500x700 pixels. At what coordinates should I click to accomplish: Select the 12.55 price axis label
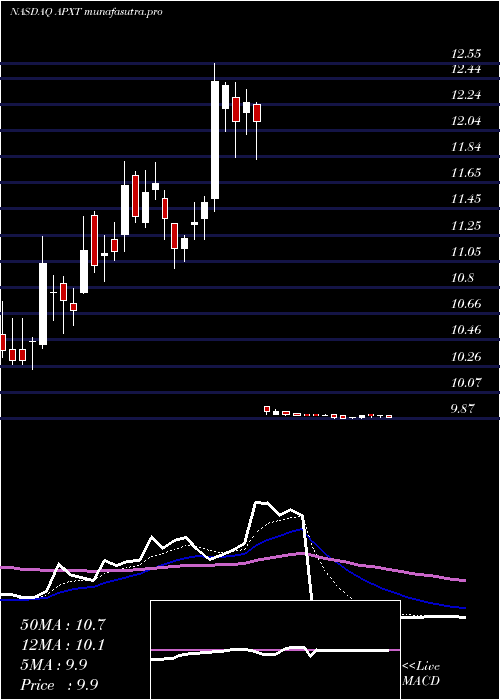466,55
